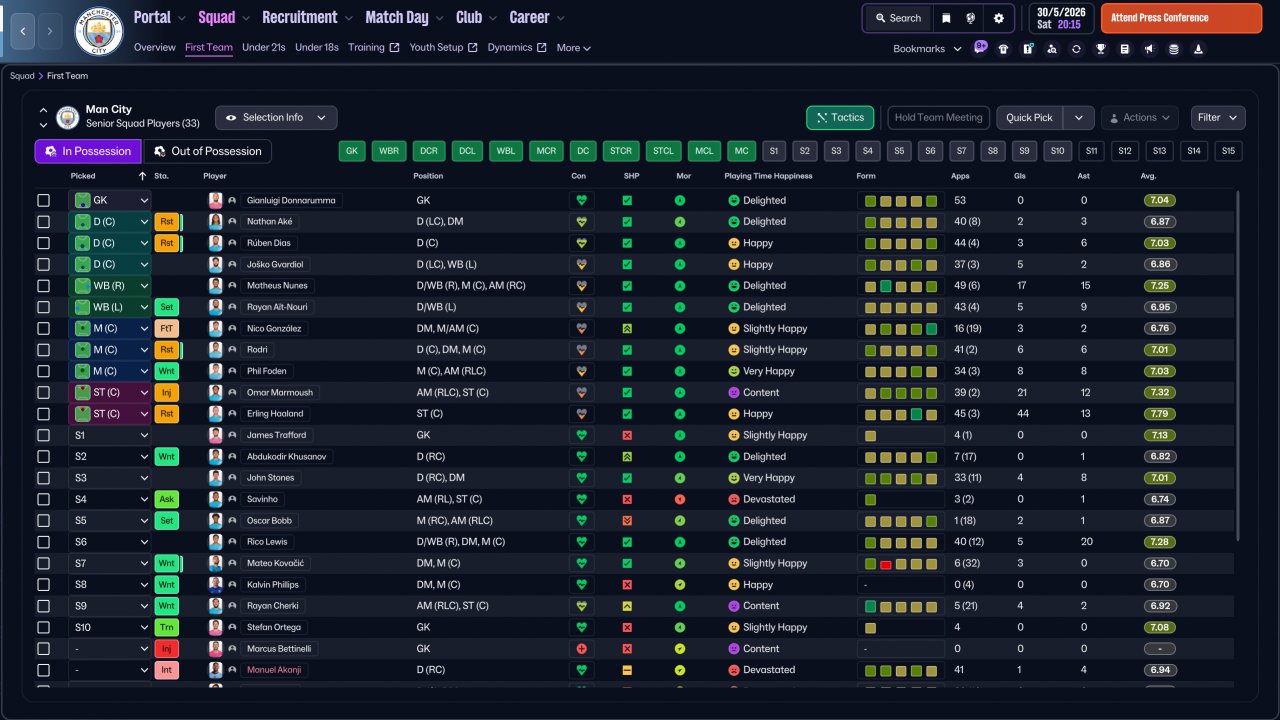Open the coins stack finances icon
Viewport: 1280px width, 720px height.
pos(1173,49)
